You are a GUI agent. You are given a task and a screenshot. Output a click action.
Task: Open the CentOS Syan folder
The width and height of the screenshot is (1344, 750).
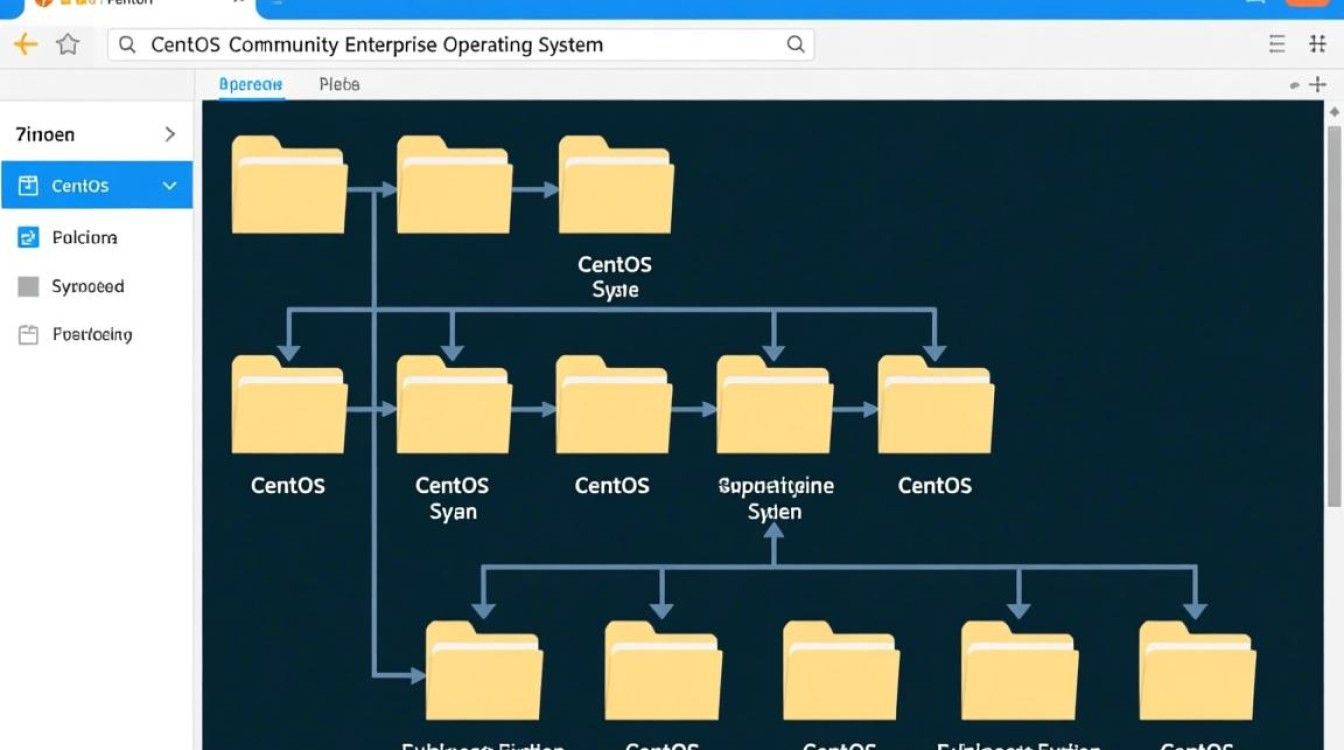[x=454, y=404]
